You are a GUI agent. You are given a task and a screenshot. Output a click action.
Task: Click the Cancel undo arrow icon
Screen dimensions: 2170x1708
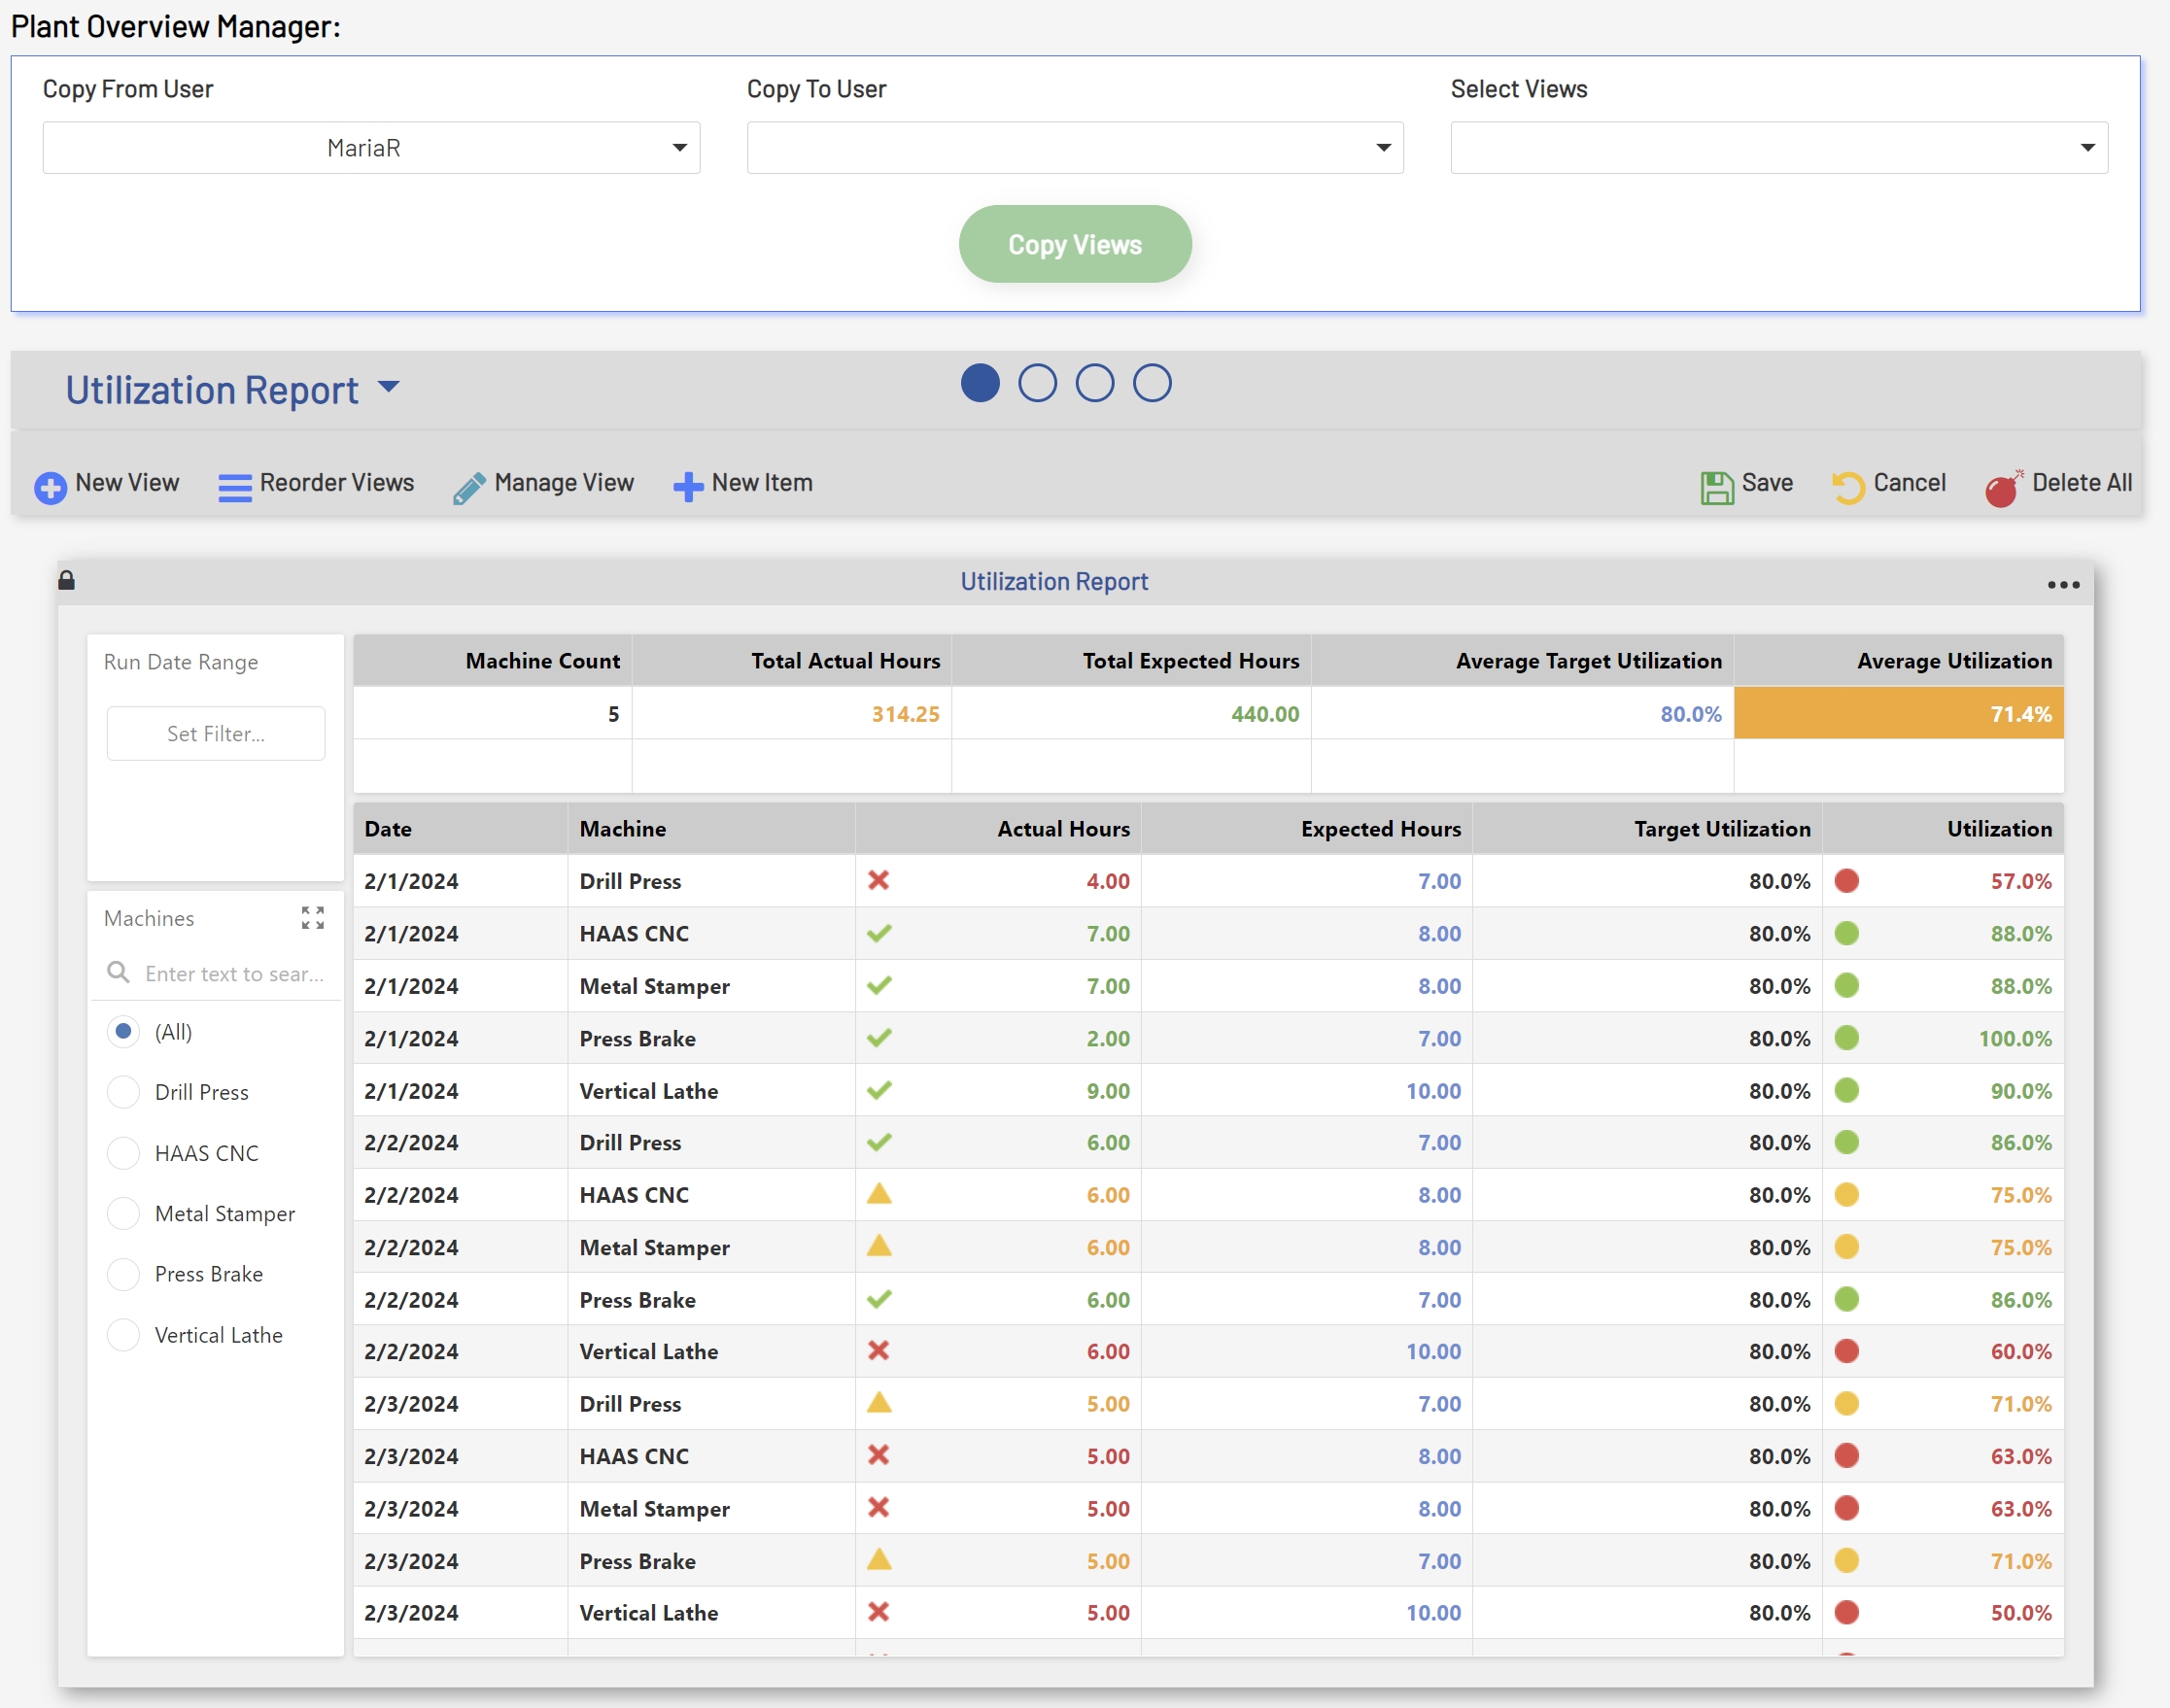point(1848,487)
